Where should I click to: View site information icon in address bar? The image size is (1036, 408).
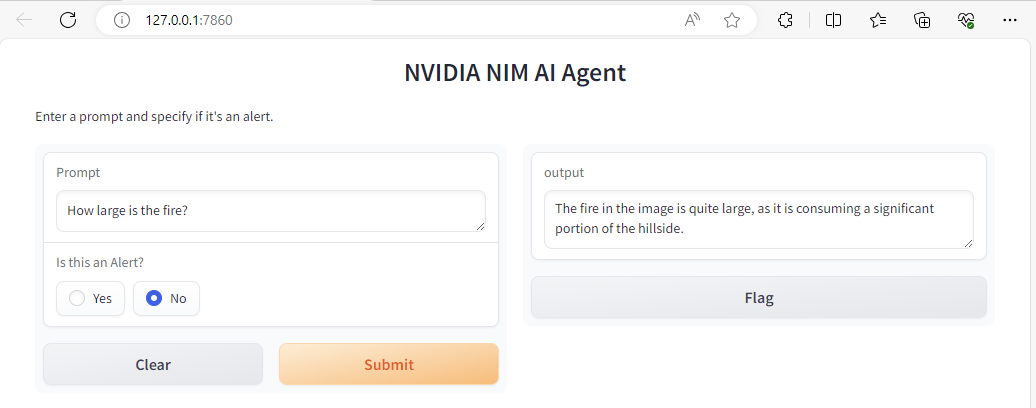pyautogui.click(x=123, y=20)
